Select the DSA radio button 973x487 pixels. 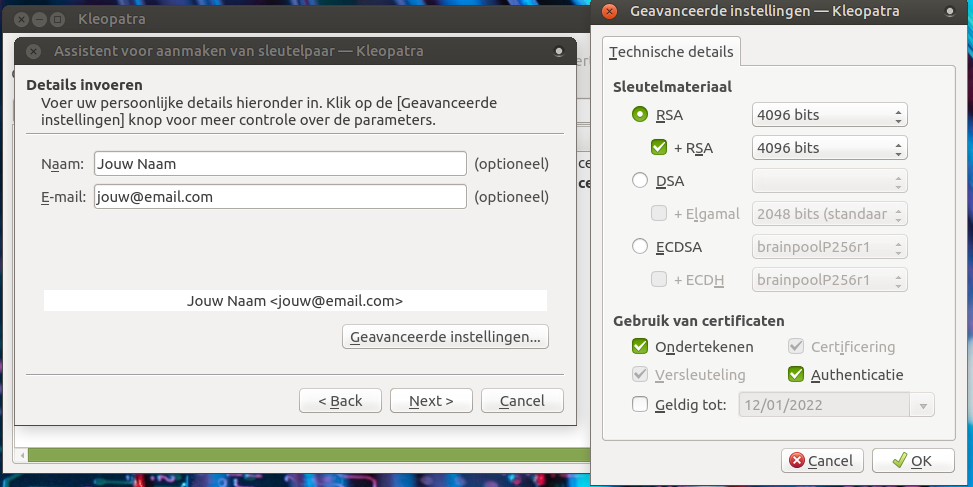(640, 181)
